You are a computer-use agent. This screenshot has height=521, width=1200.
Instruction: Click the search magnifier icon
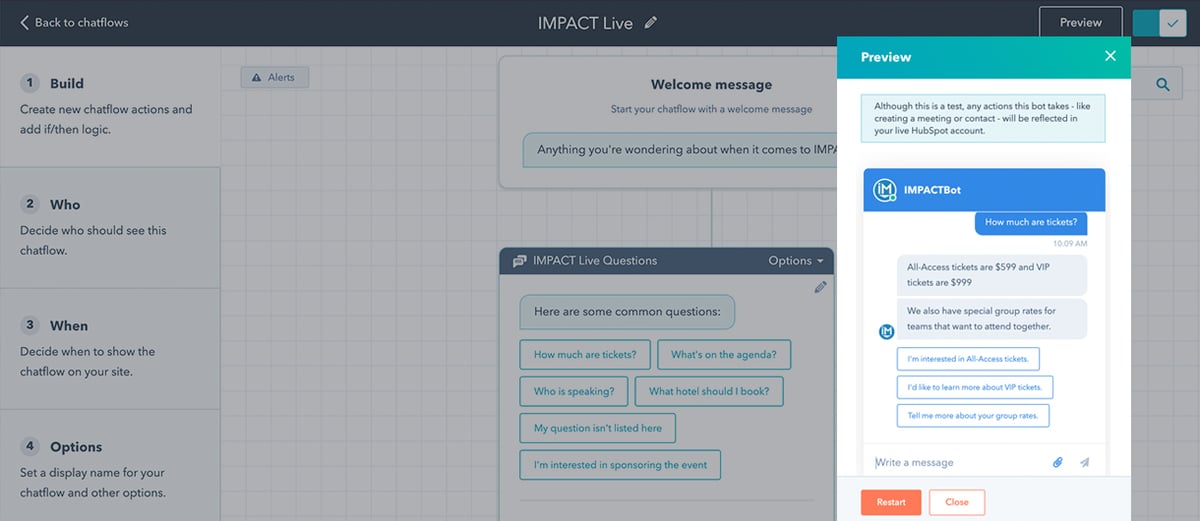click(1162, 85)
